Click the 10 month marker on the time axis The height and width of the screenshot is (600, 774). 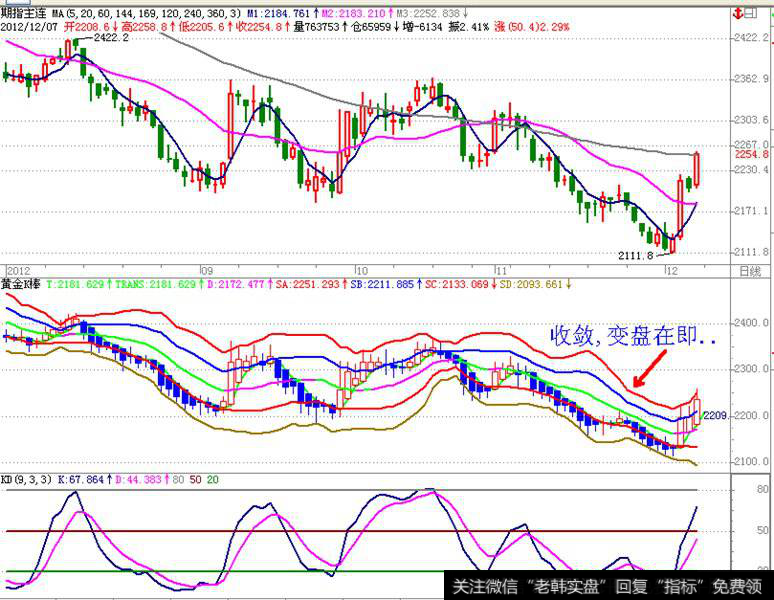click(362, 271)
